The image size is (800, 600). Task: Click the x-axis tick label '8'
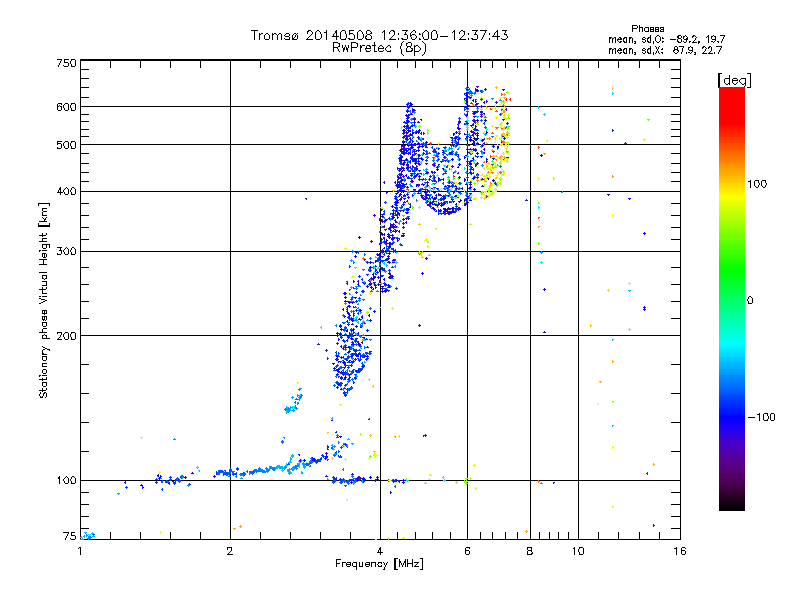[530, 551]
